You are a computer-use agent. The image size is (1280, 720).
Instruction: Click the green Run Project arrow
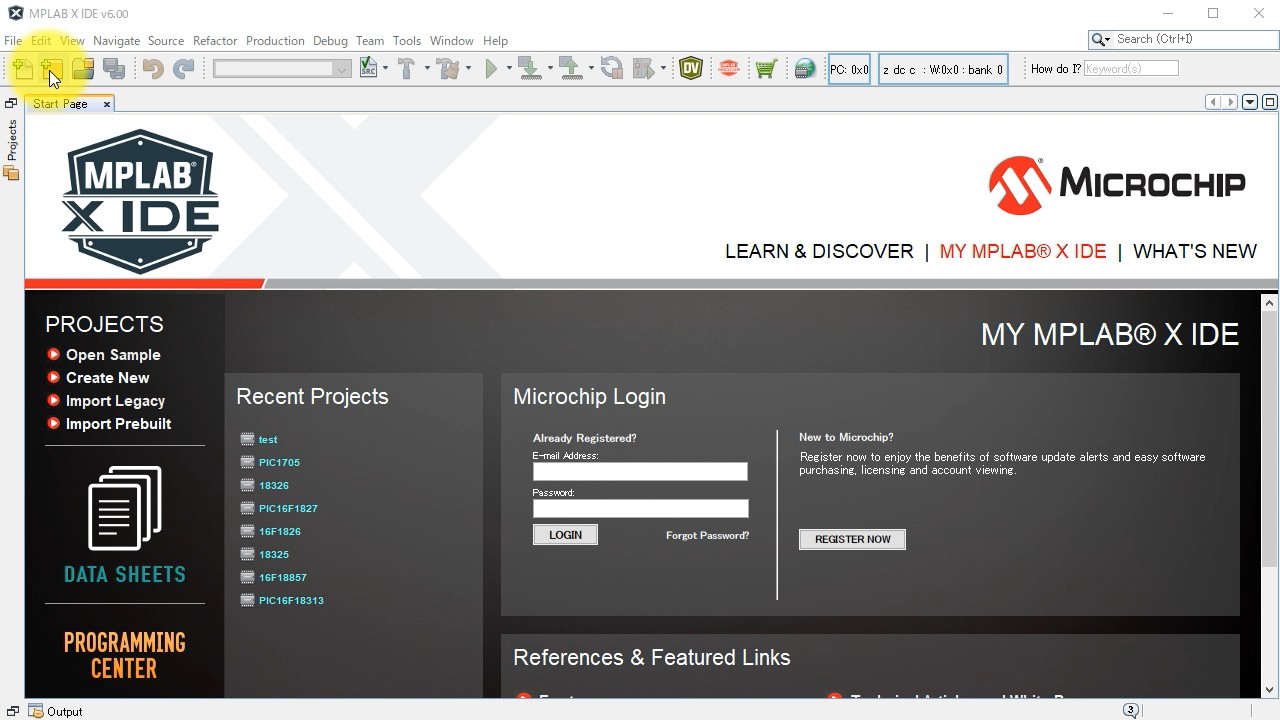pos(491,68)
